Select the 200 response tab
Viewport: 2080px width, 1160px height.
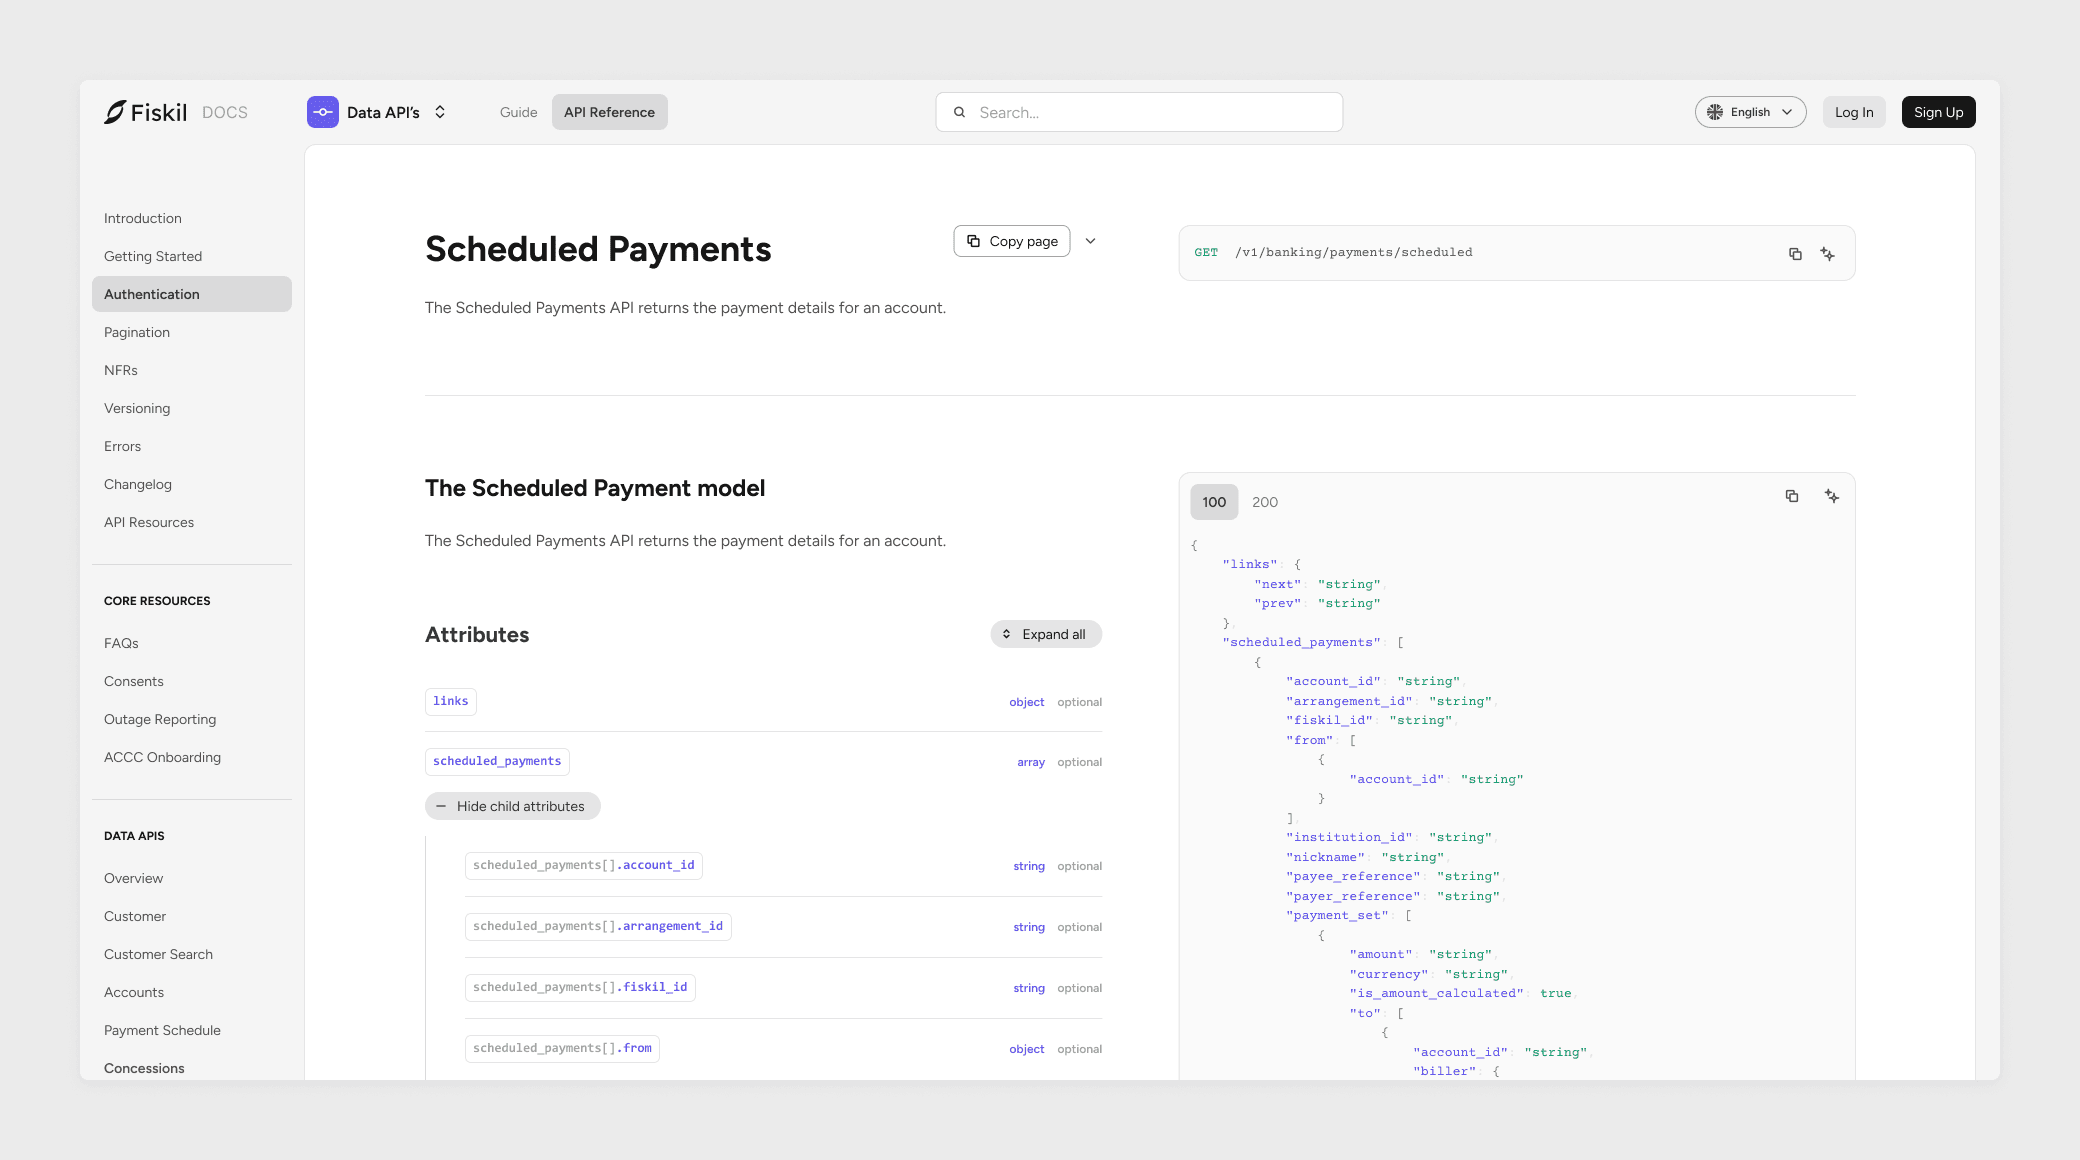point(1264,502)
